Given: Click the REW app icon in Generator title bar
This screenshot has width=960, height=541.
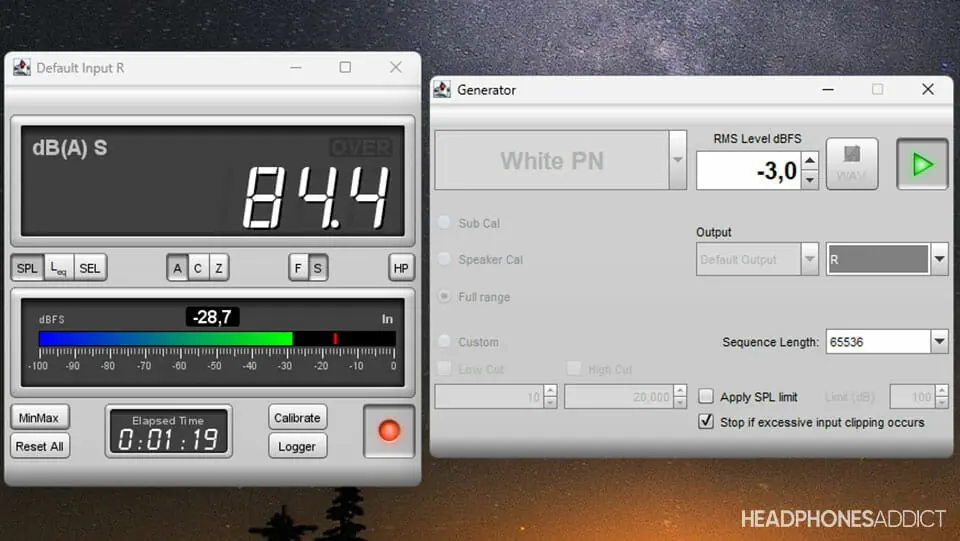Looking at the screenshot, I should coord(442,89).
